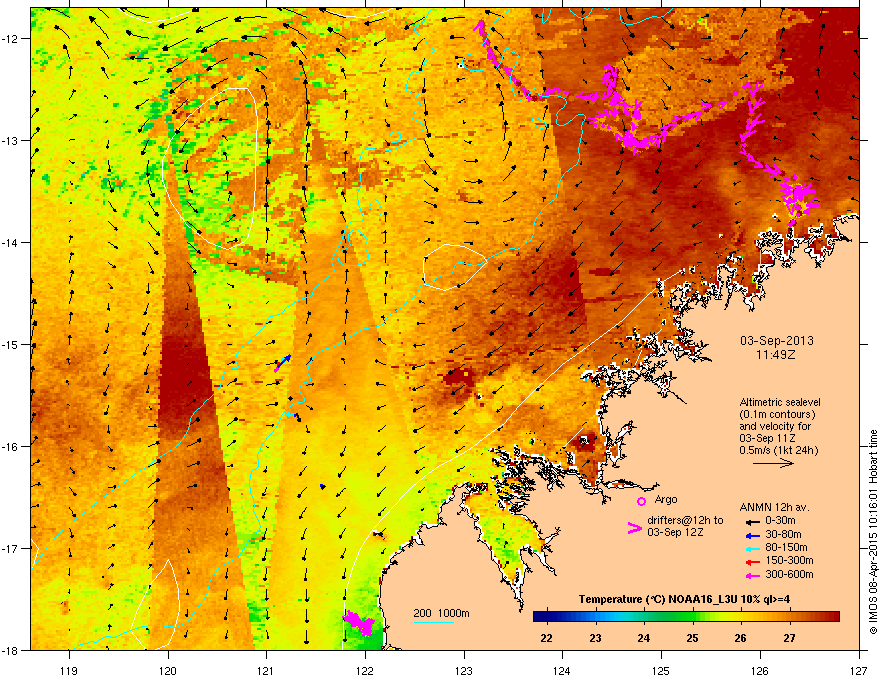Click the longitude axis label '125'

tap(662, 671)
